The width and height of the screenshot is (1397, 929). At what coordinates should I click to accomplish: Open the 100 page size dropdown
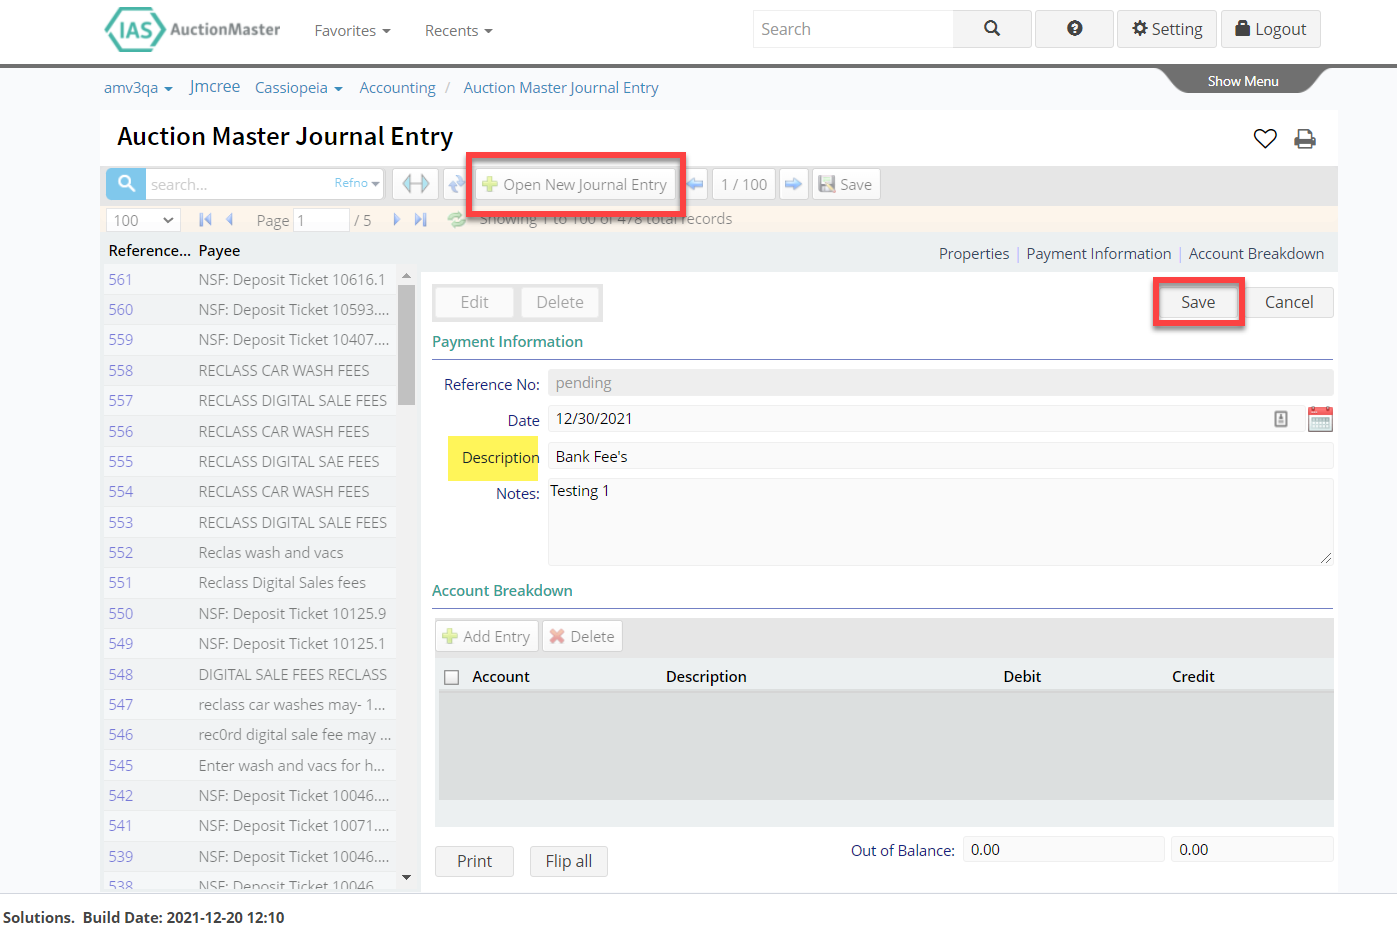tap(143, 220)
